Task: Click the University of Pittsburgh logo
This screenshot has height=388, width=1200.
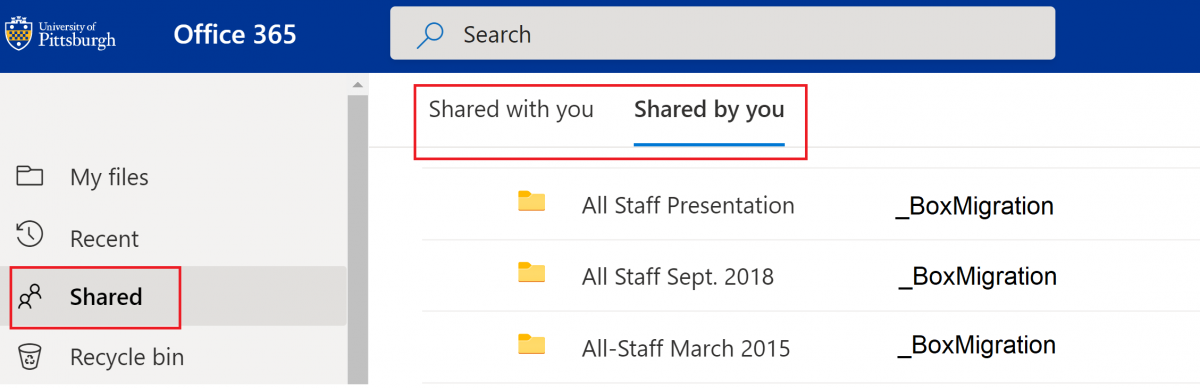Action: click(60, 33)
